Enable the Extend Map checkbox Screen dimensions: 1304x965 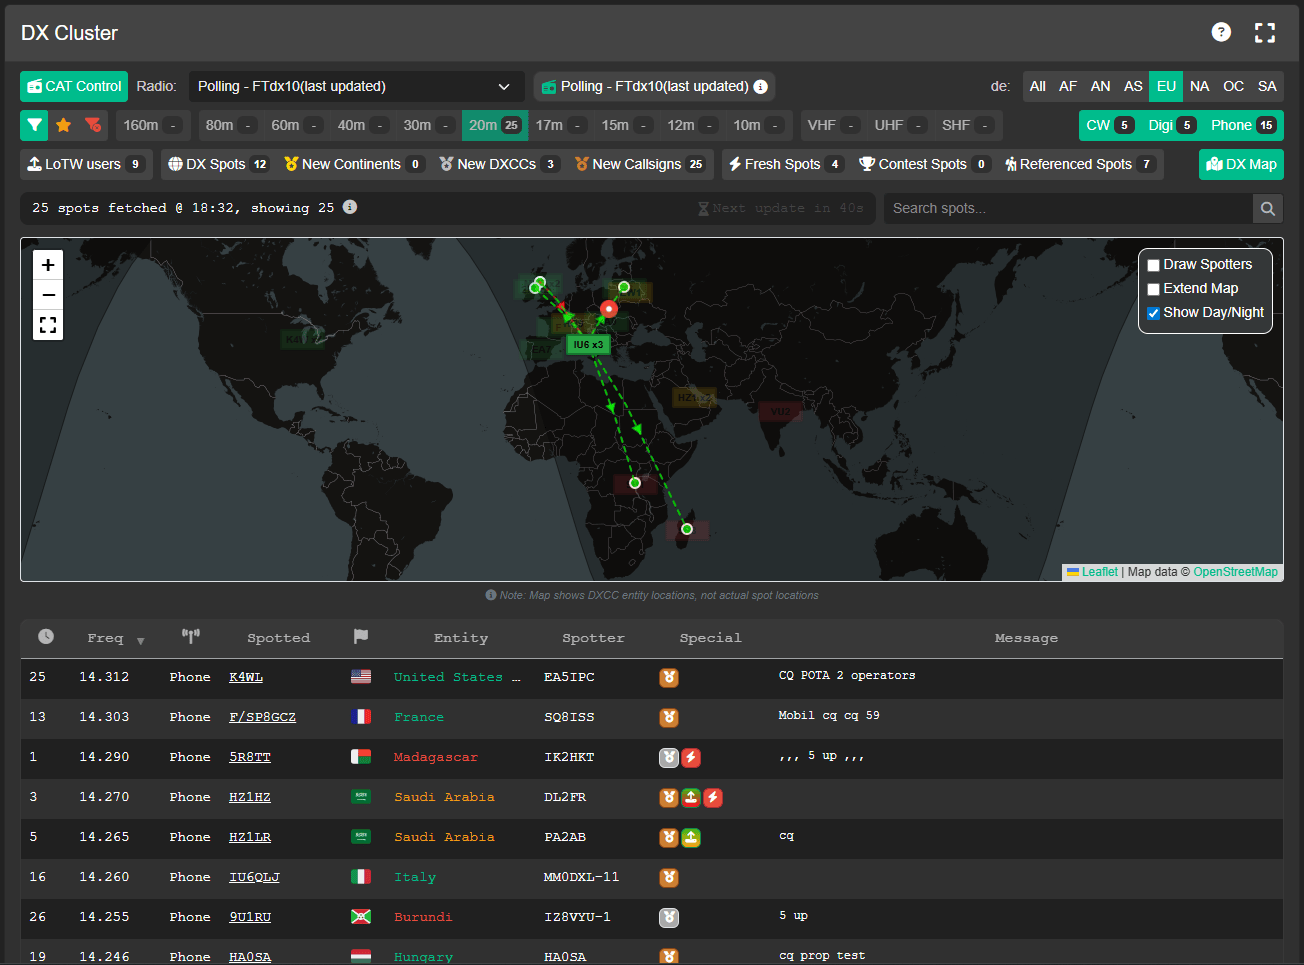[1153, 289]
